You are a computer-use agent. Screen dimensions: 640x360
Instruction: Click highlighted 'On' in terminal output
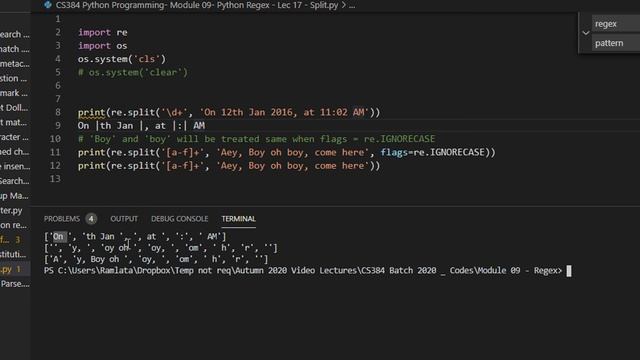58,237
